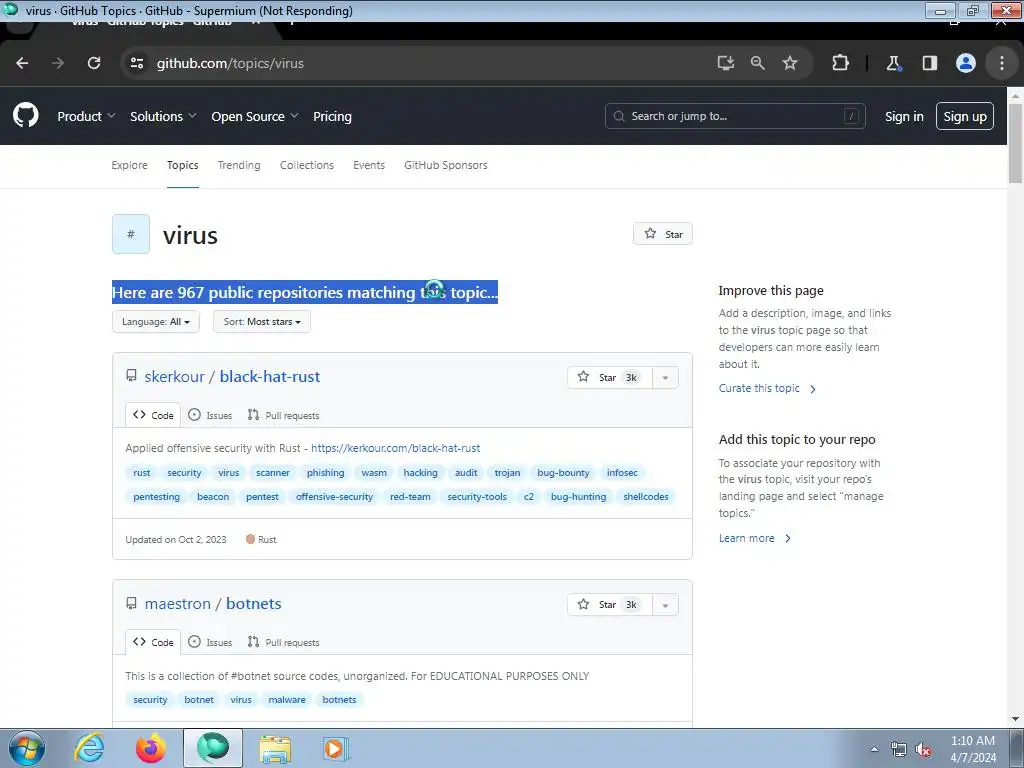The image size is (1024, 768).
Task: Expand the Open Source menu
Action: coord(255,116)
